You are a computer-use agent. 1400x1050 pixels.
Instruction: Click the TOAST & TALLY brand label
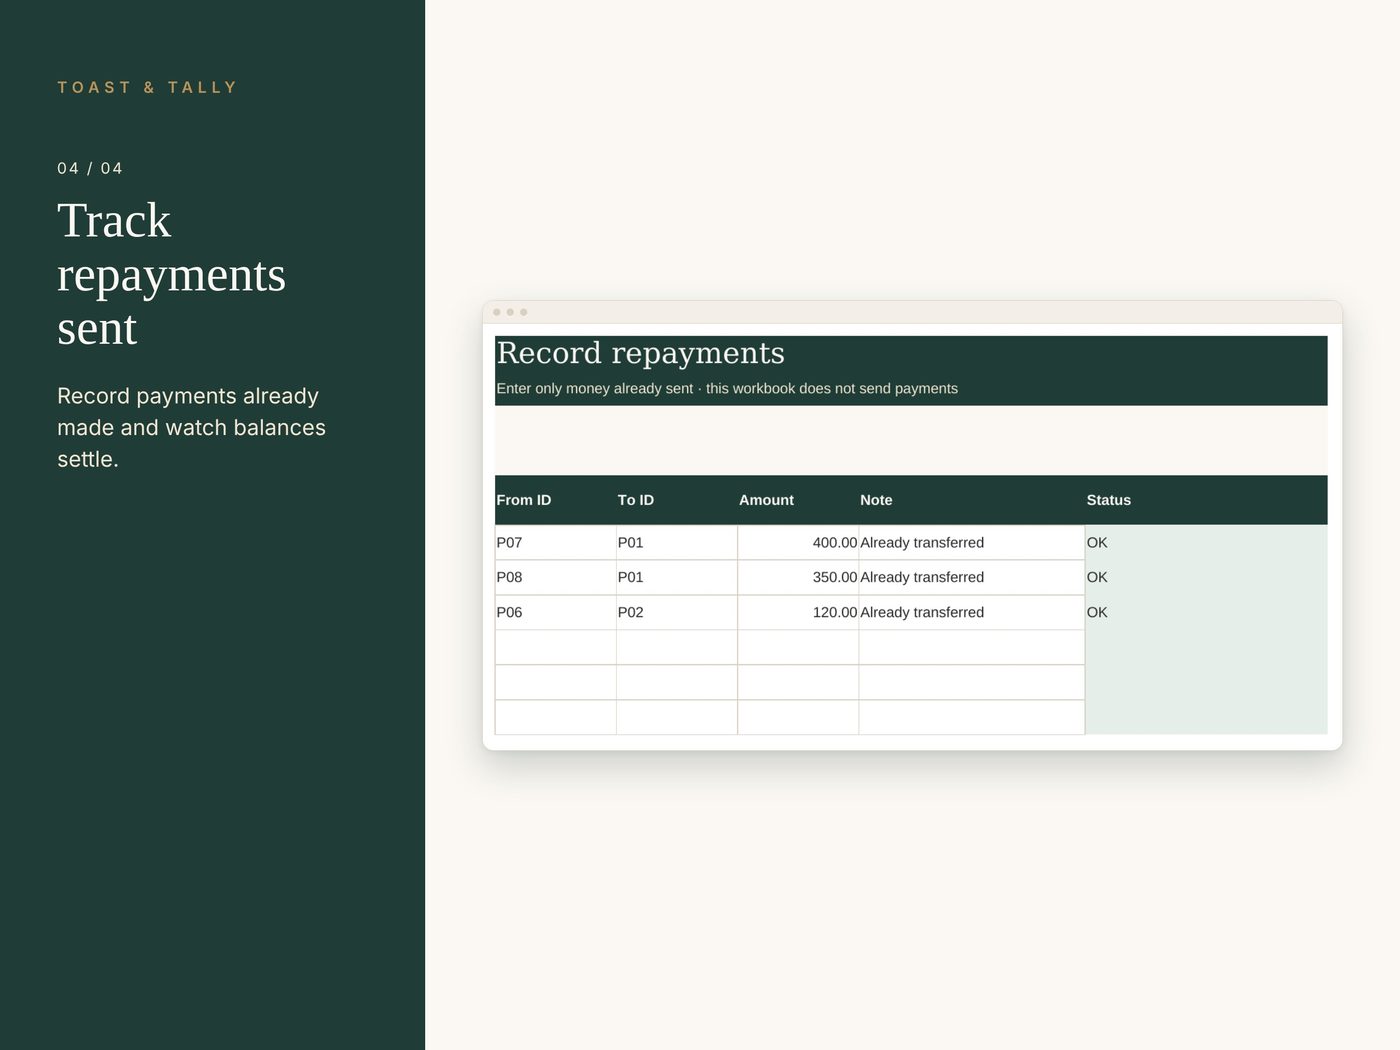pyautogui.click(x=147, y=88)
